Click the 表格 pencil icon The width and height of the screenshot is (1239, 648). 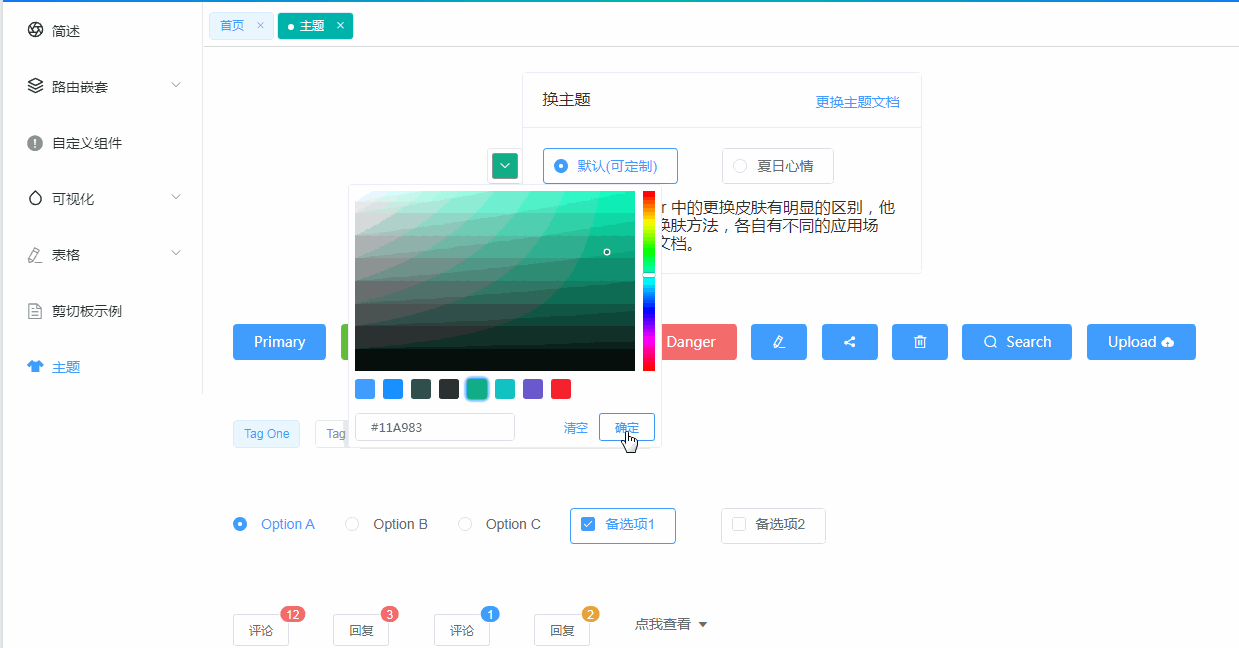35,255
